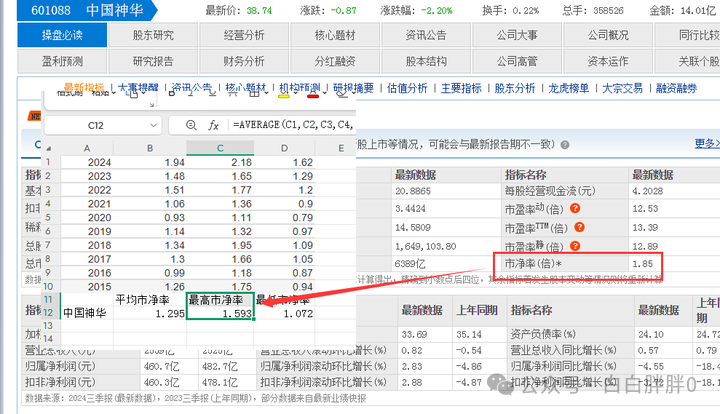The height and width of the screenshot is (414, 720).
Task: Click the 每股经营现金流(元) label
Action: (550, 191)
